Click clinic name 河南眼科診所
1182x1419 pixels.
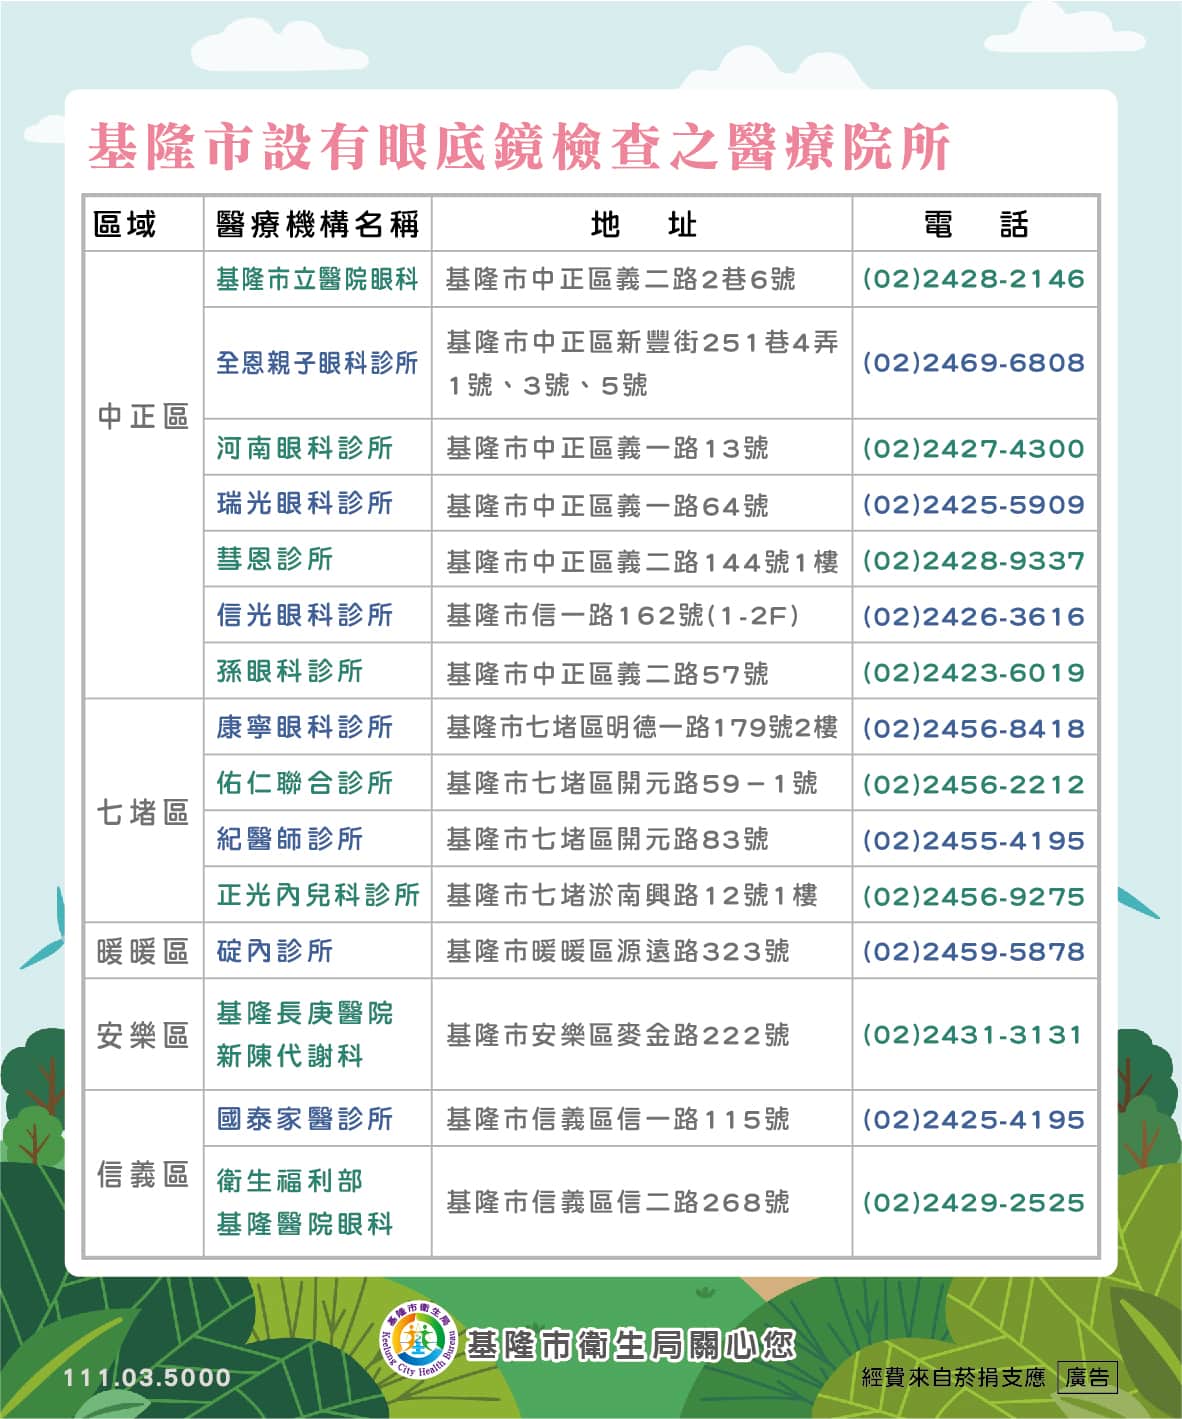[304, 447]
